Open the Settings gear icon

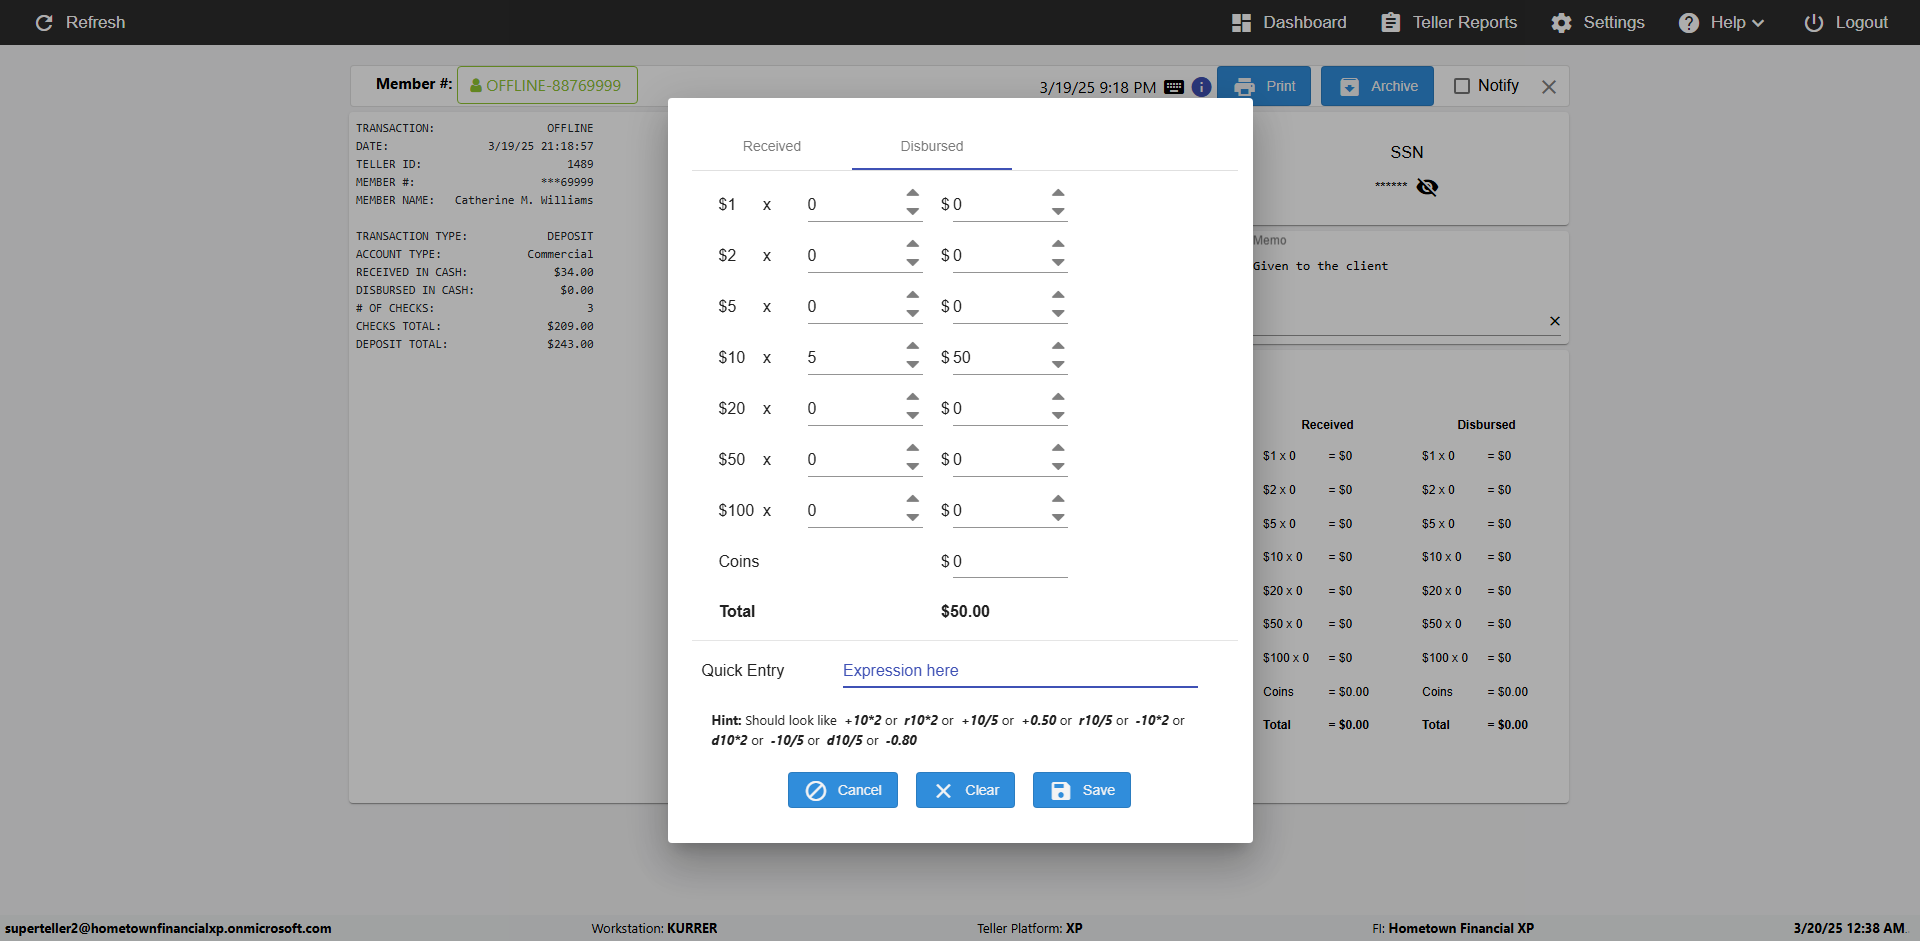1561,23
